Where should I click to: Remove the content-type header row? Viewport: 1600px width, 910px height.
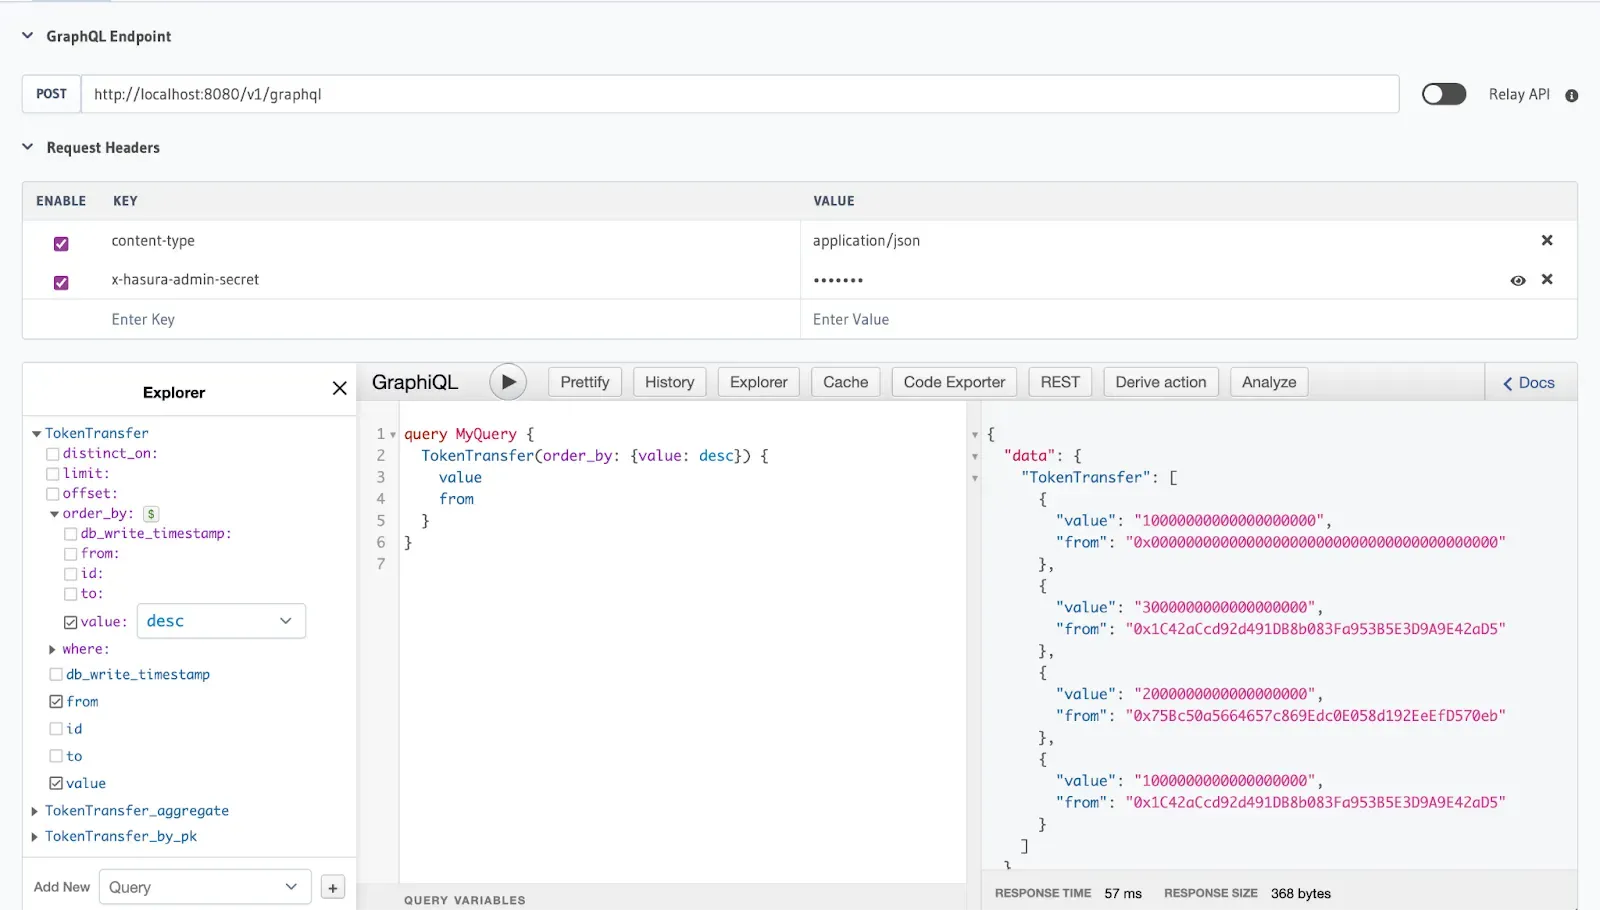coord(1546,241)
